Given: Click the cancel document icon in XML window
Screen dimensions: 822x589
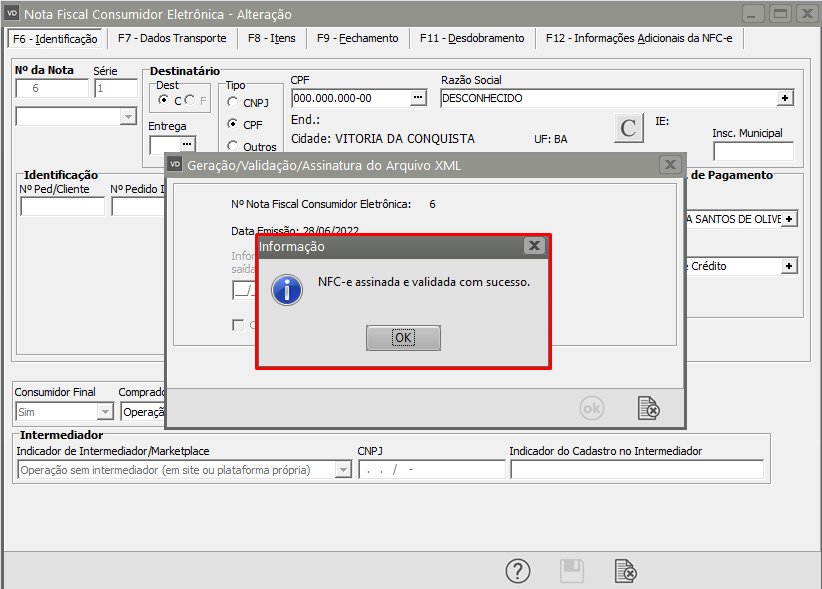Looking at the screenshot, I should [648, 408].
